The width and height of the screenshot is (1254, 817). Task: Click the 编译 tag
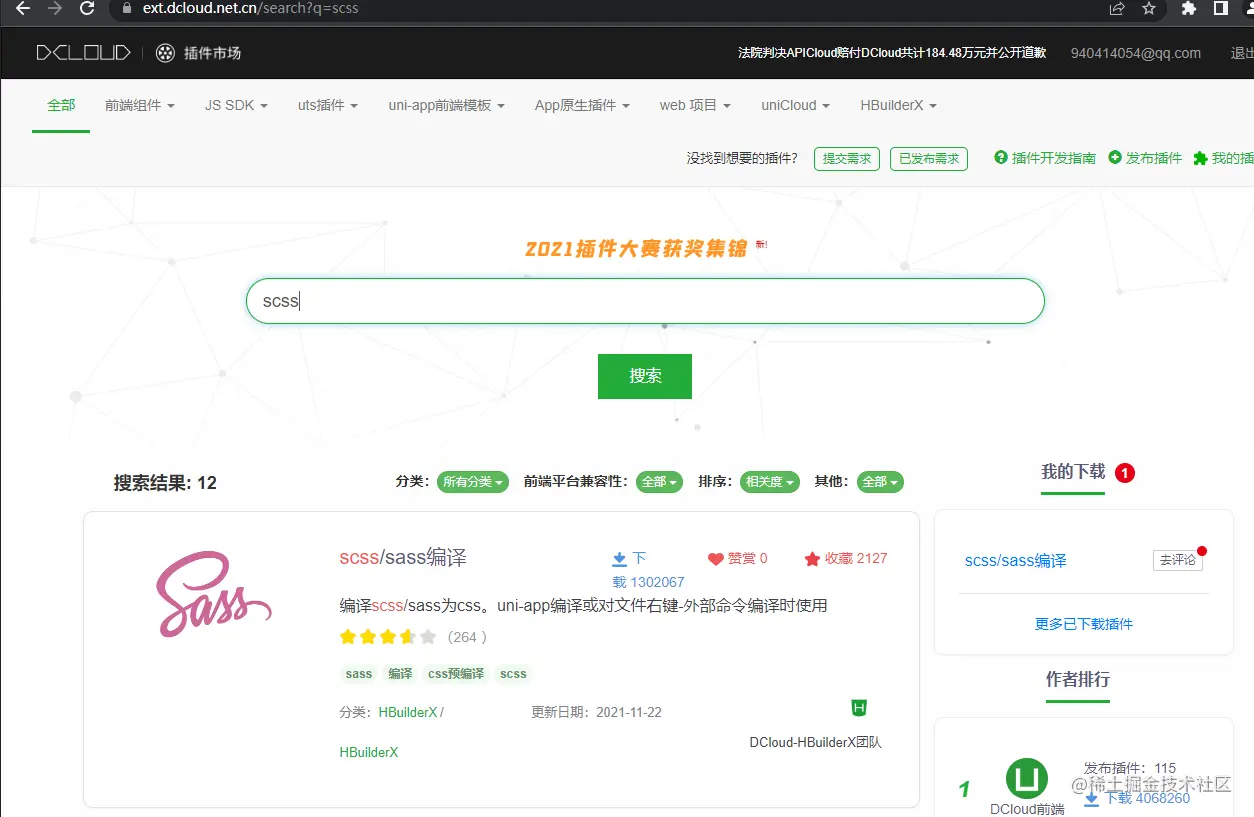(x=400, y=674)
